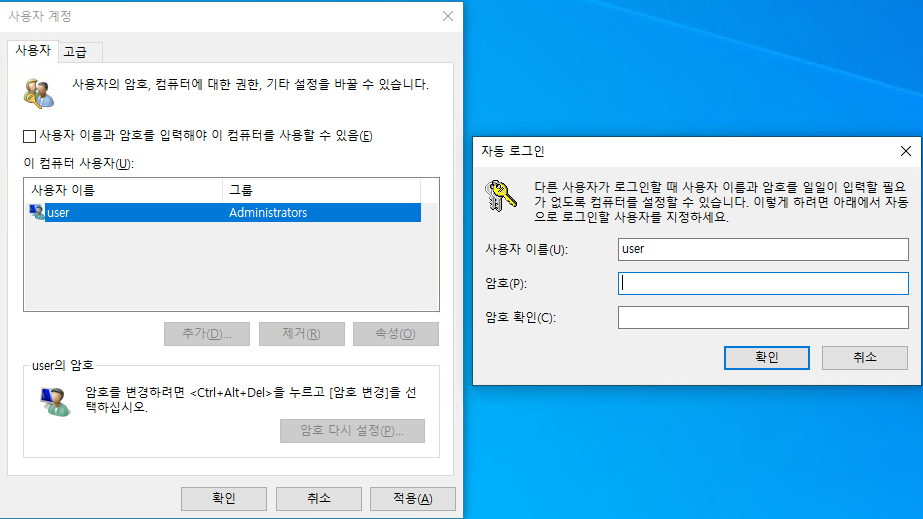This screenshot has height=519, width=923.
Task: Focus the 사용자 이름(U) input field
Action: [763, 249]
